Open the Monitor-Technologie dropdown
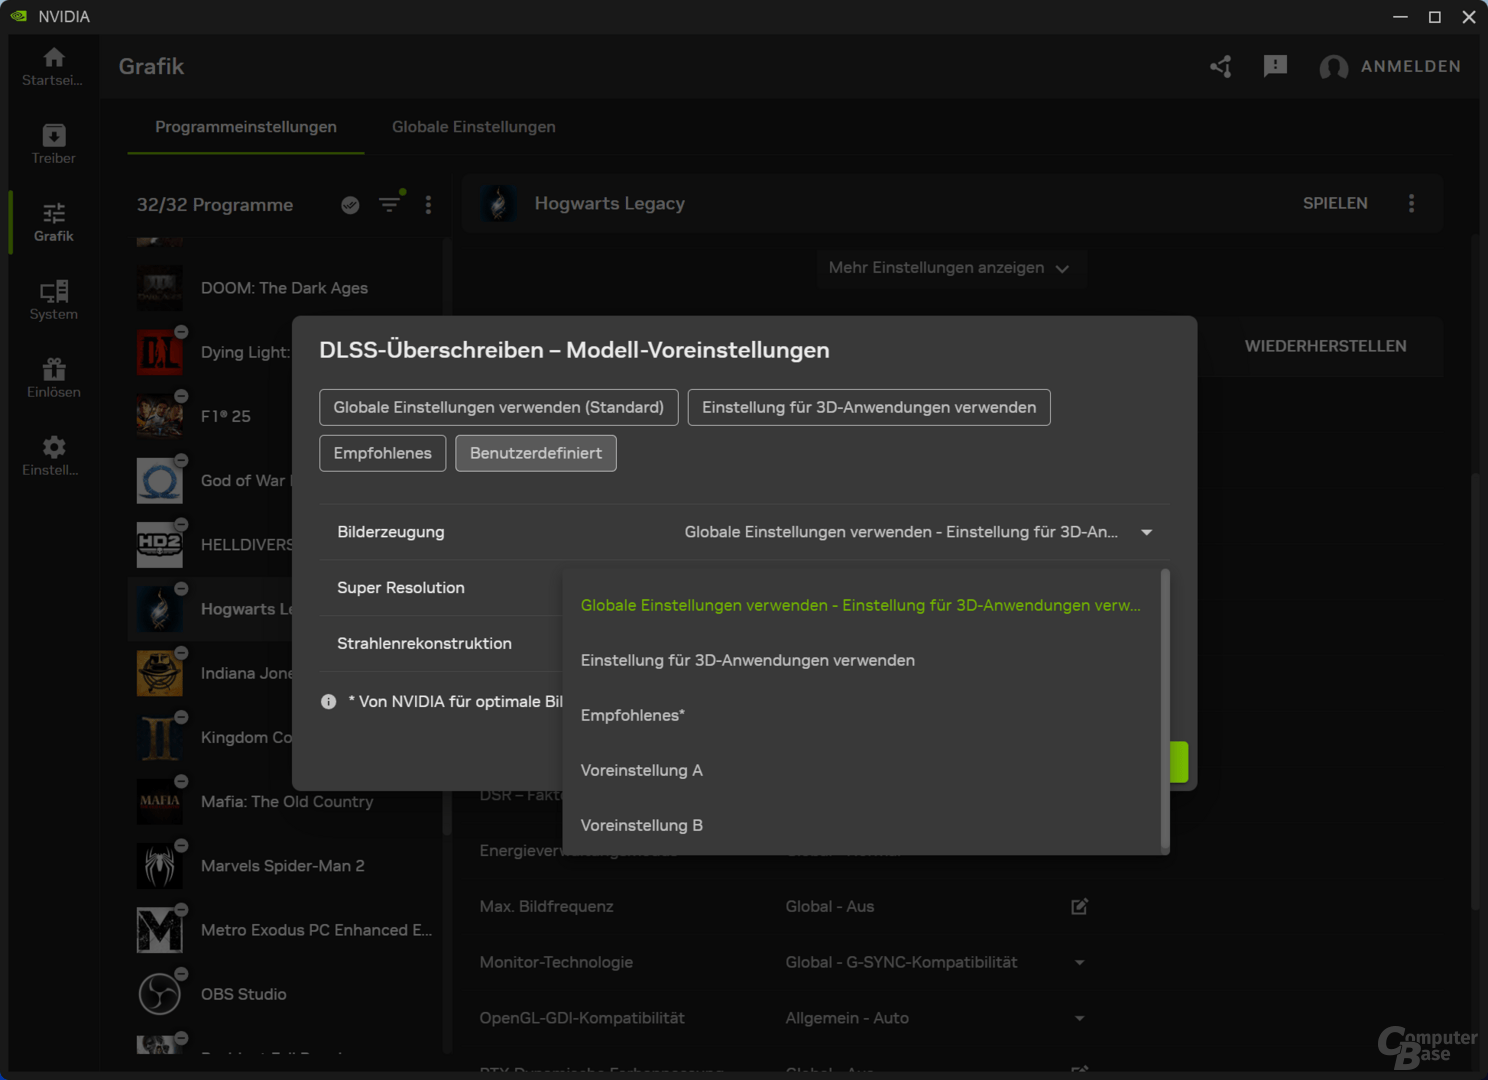Viewport: 1488px width, 1080px height. coord(1079,962)
